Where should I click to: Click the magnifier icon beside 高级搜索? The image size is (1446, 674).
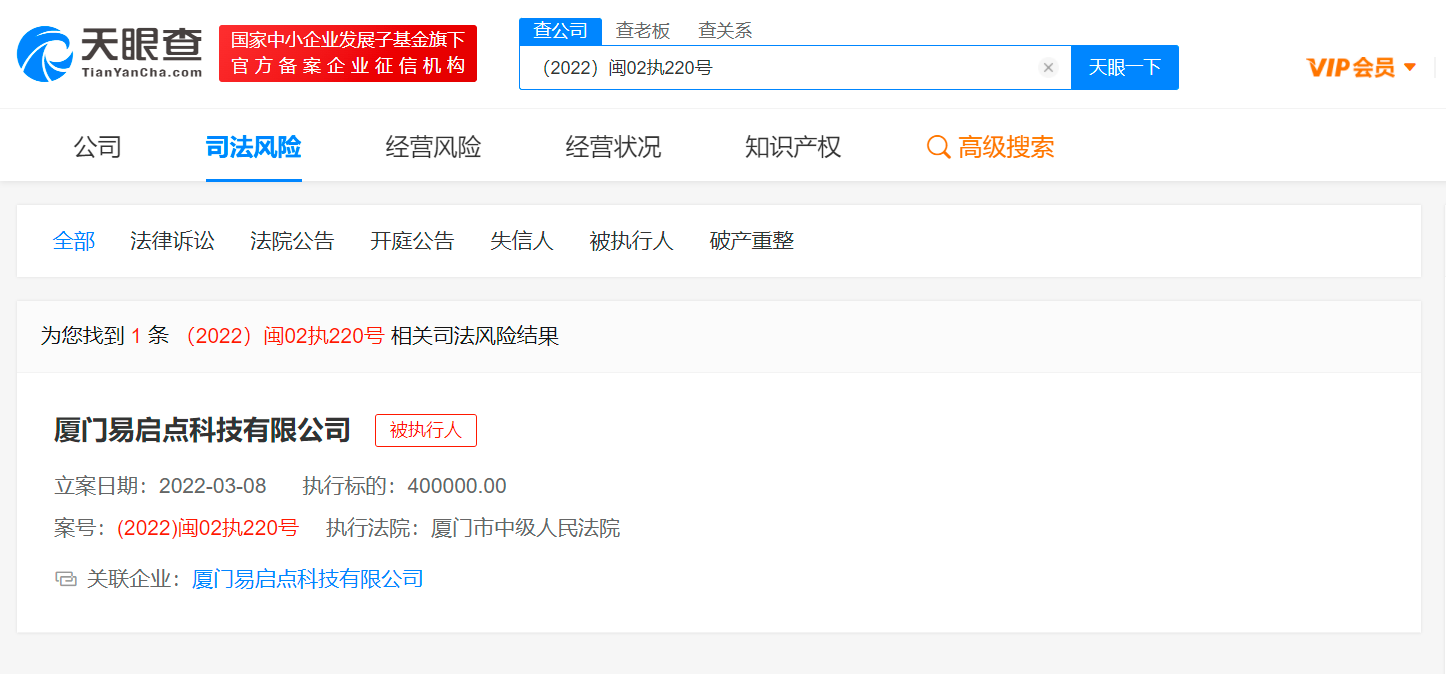(938, 148)
